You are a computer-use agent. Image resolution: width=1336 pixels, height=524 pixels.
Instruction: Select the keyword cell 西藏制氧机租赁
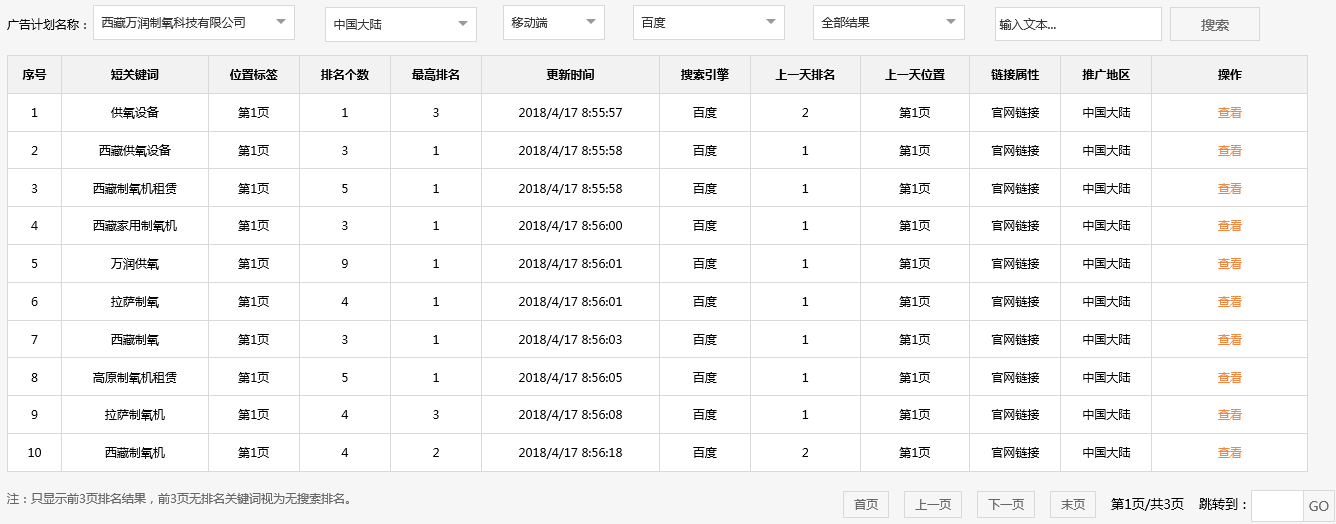tap(135, 189)
